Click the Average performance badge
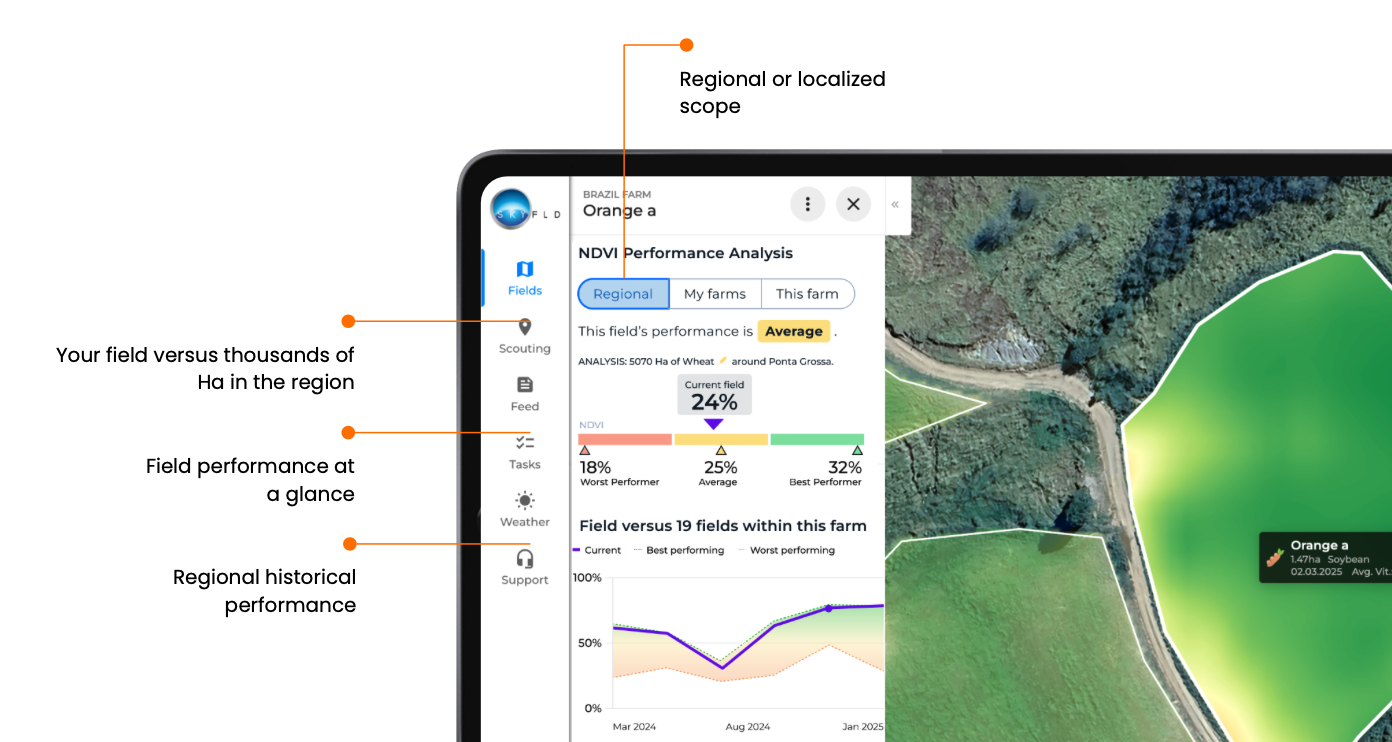Viewport: 1392px width, 742px height. [x=794, y=331]
